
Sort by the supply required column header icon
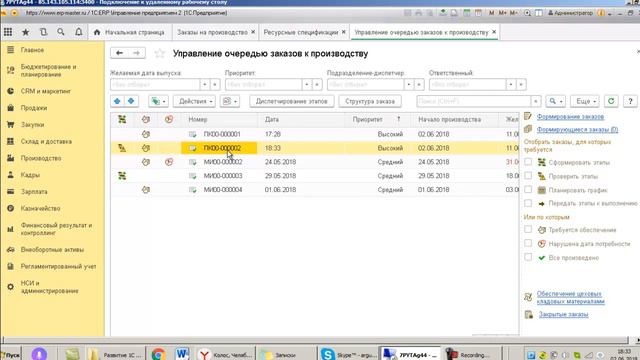[146, 119]
